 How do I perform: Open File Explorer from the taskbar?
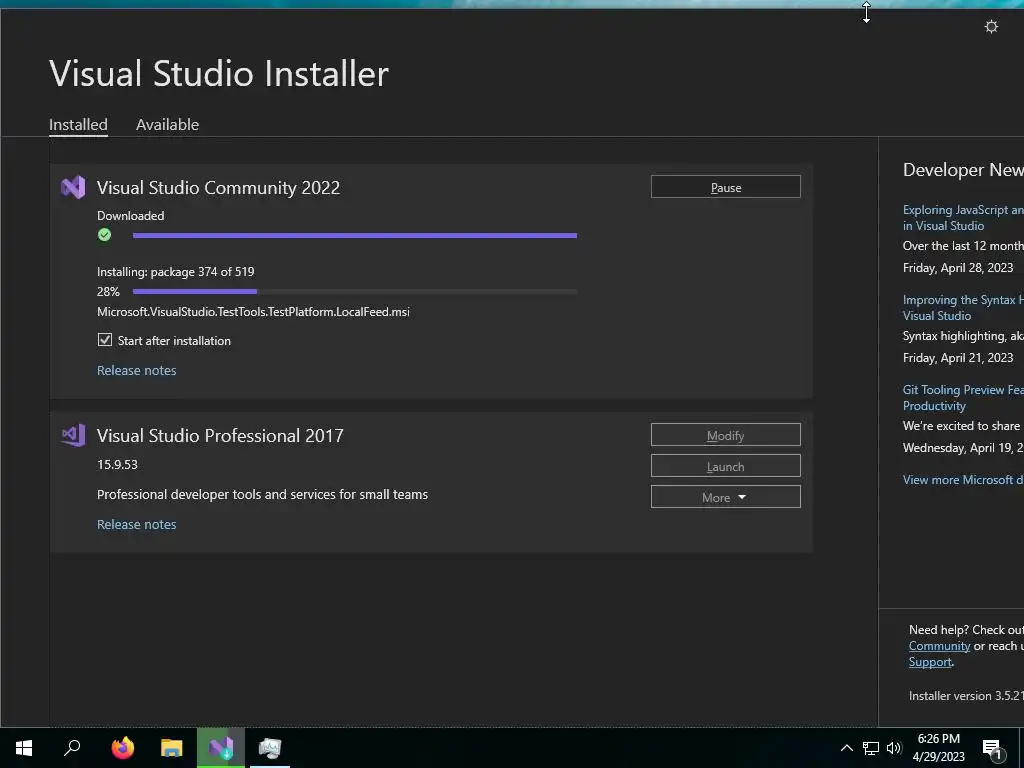172,748
